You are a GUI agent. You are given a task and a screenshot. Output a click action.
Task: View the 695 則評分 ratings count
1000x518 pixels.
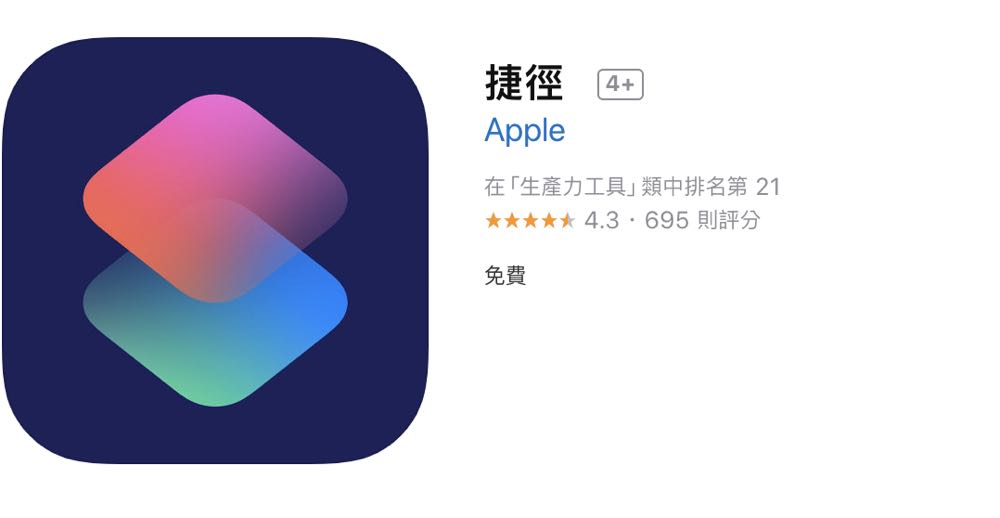702,221
